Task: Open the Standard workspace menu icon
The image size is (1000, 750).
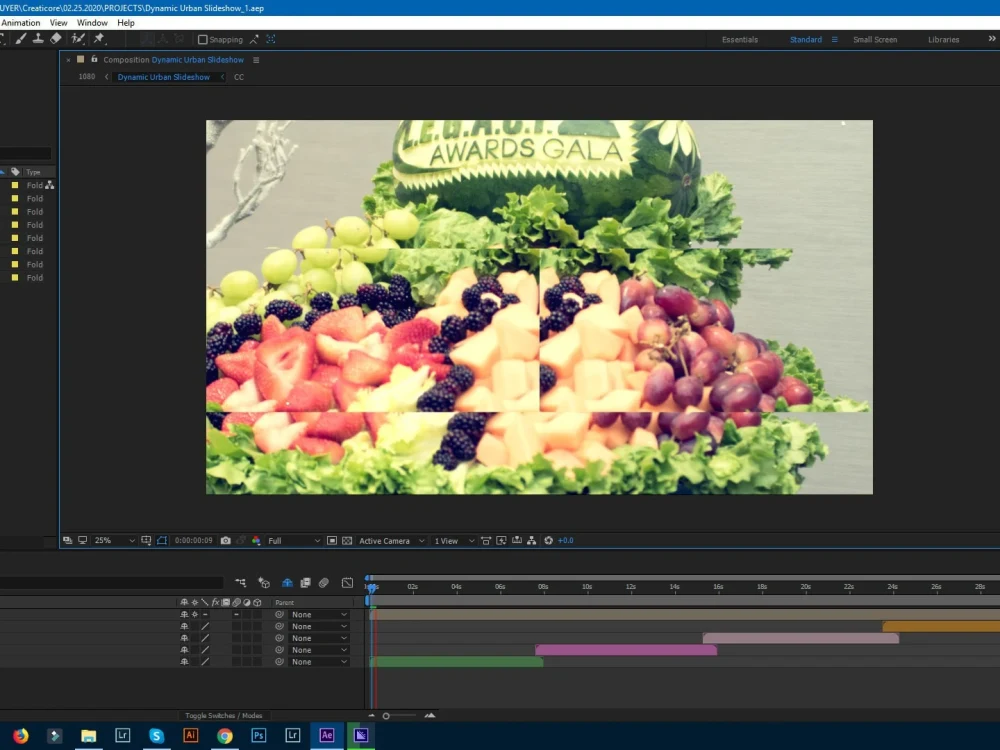Action: coord(834,40)
